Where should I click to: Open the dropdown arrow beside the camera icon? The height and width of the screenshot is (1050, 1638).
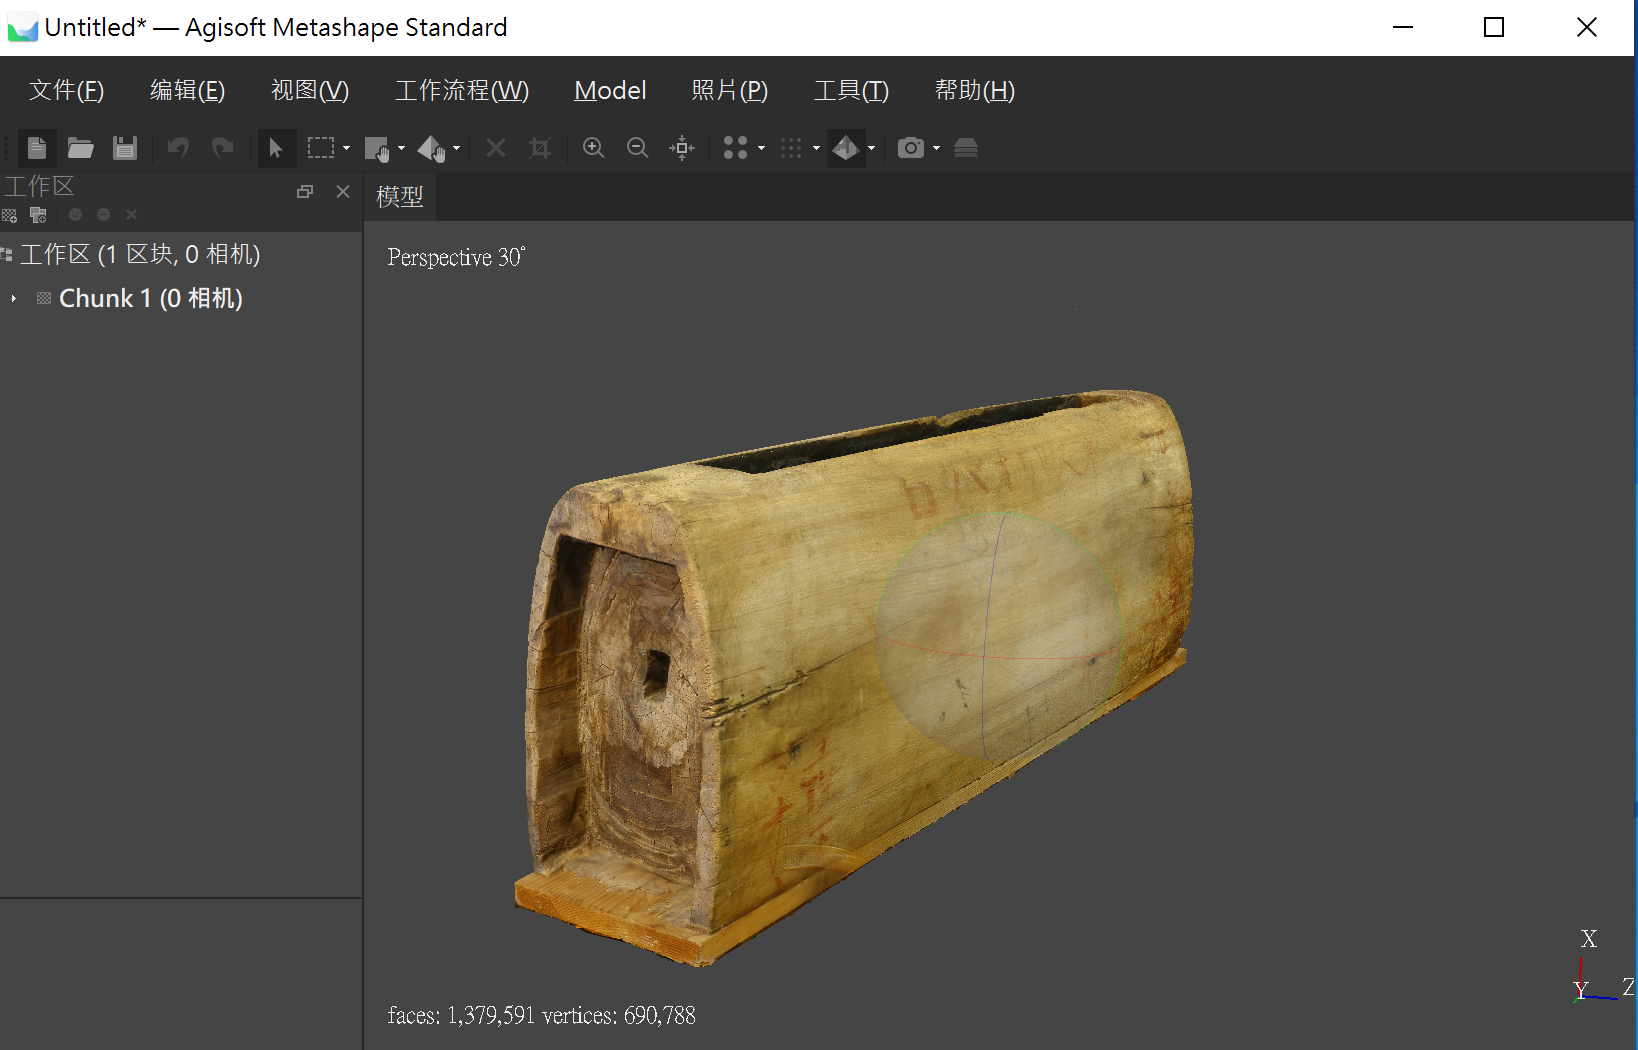[x=936, y=148]
